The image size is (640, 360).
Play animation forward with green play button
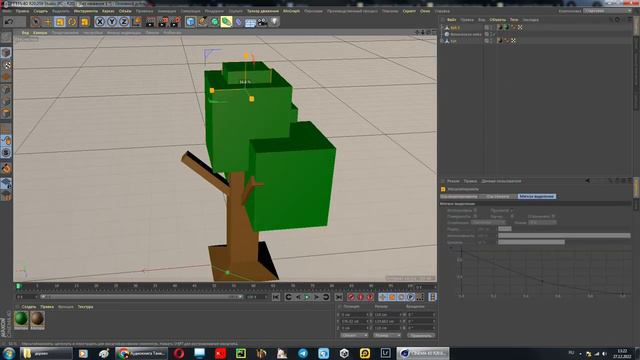click(307, 297)
